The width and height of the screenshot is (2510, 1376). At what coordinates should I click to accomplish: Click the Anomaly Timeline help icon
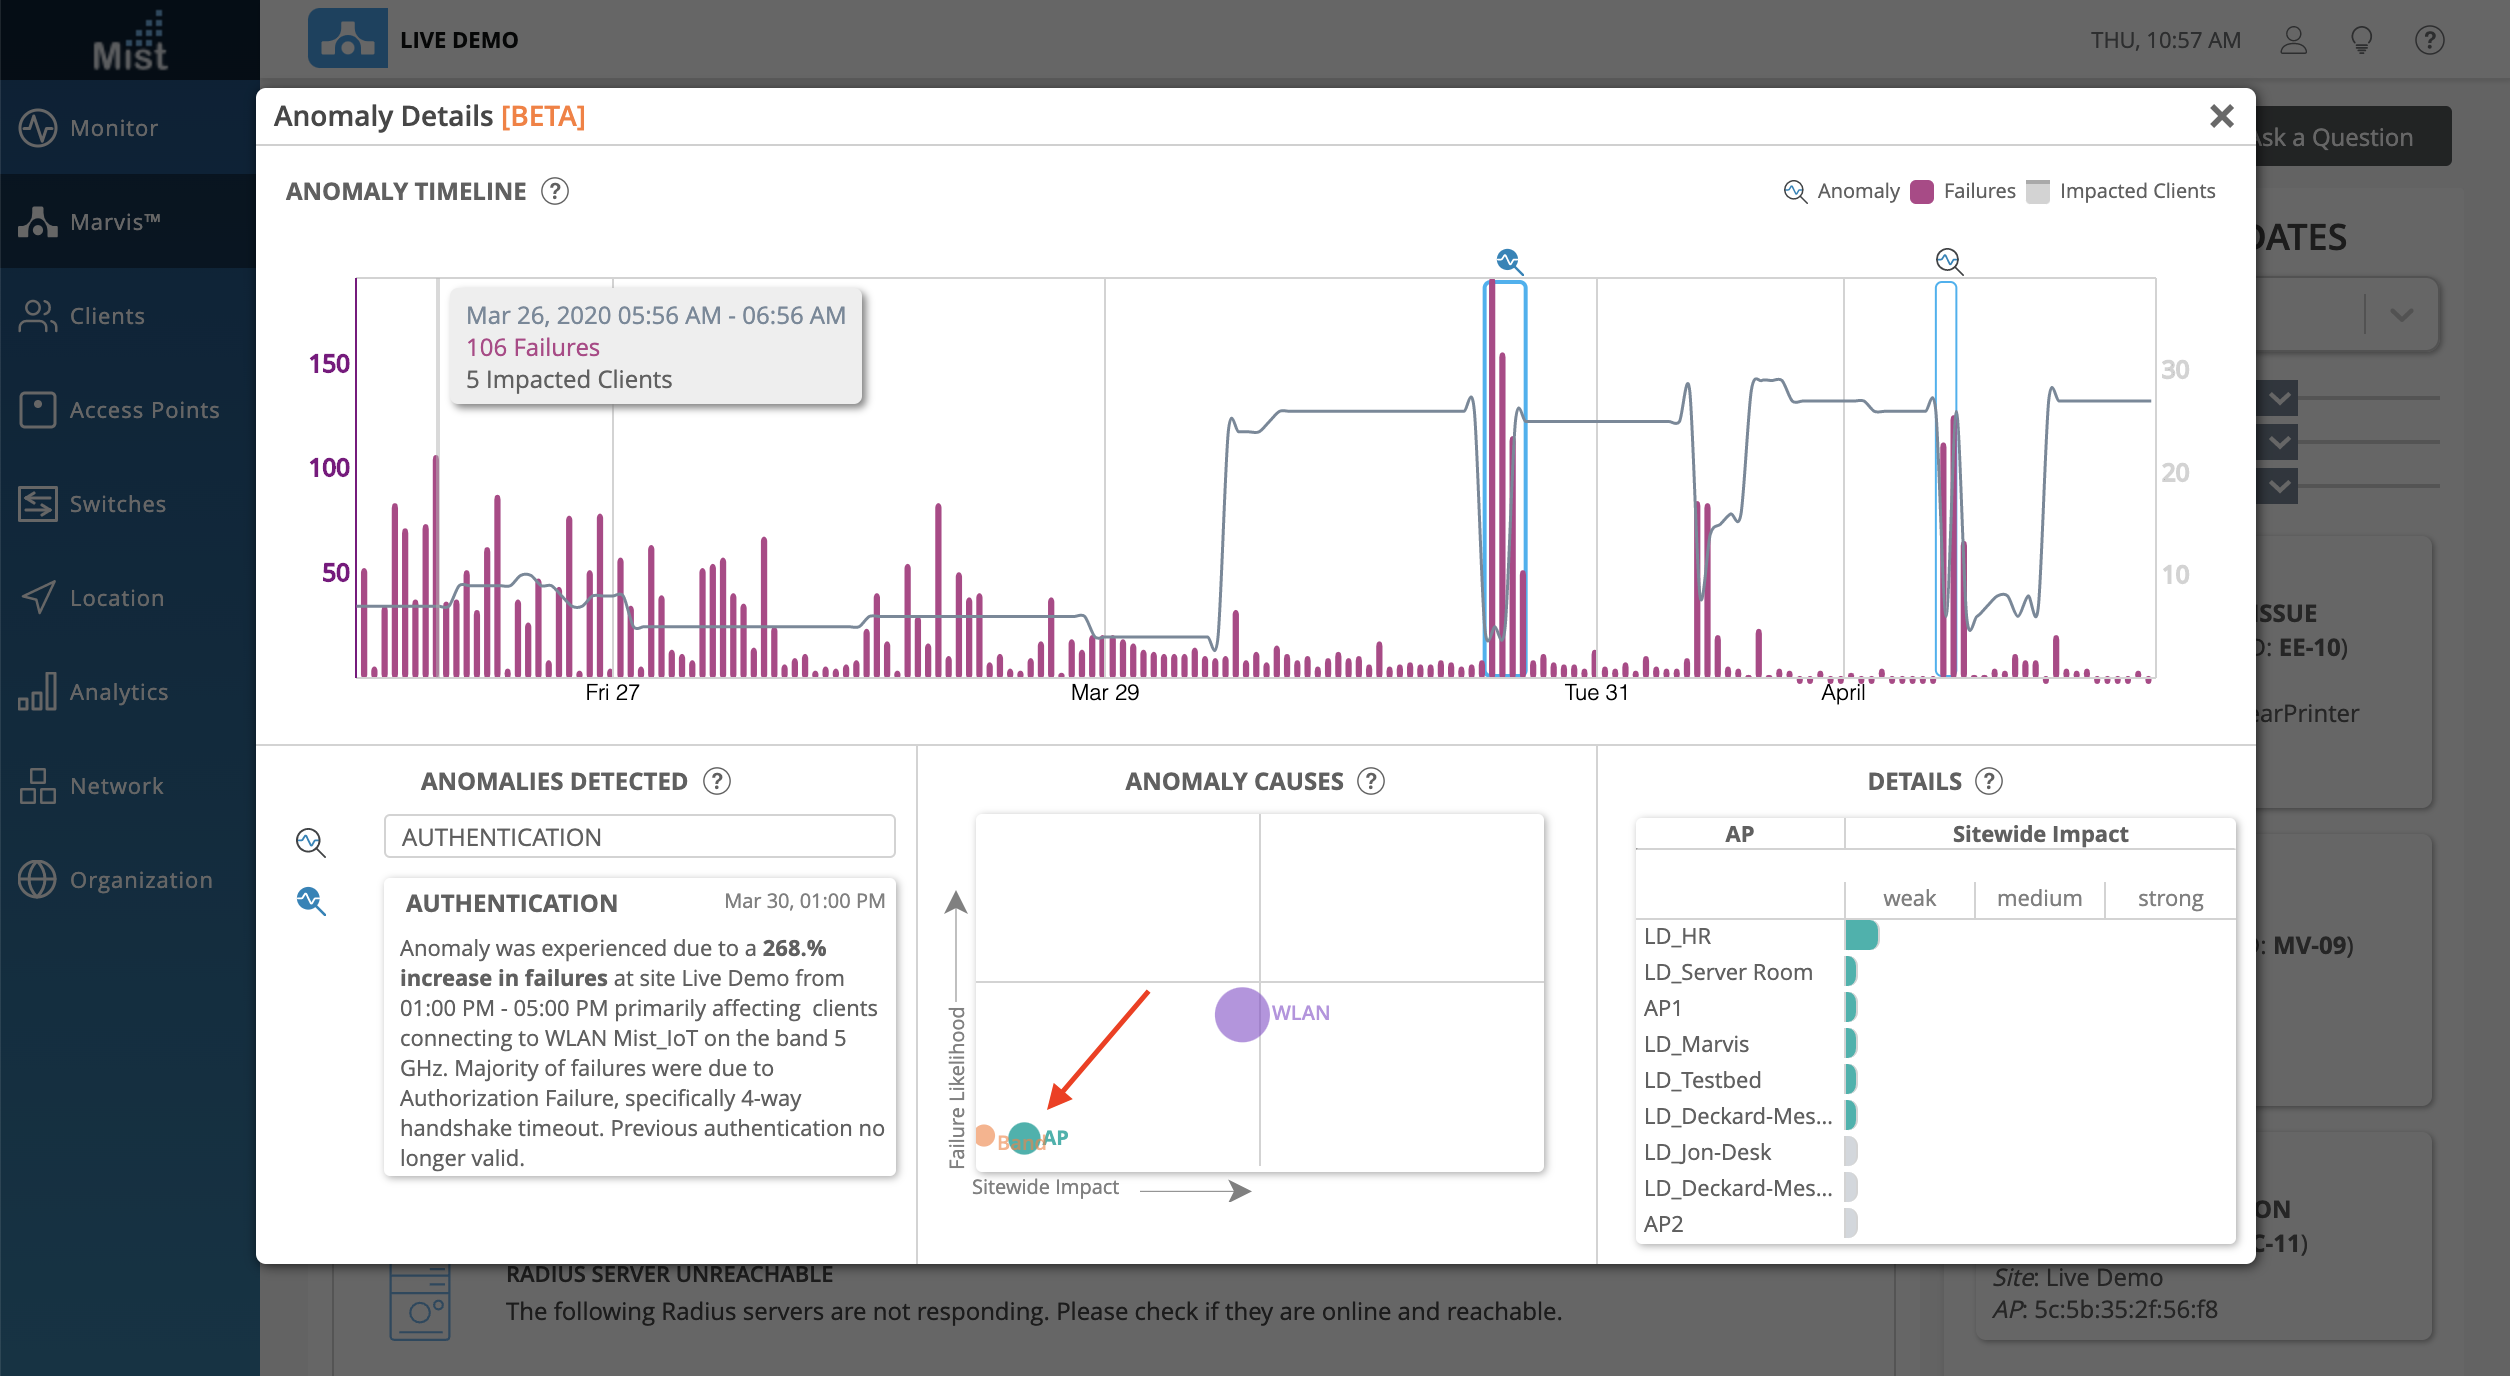(554, 191)
